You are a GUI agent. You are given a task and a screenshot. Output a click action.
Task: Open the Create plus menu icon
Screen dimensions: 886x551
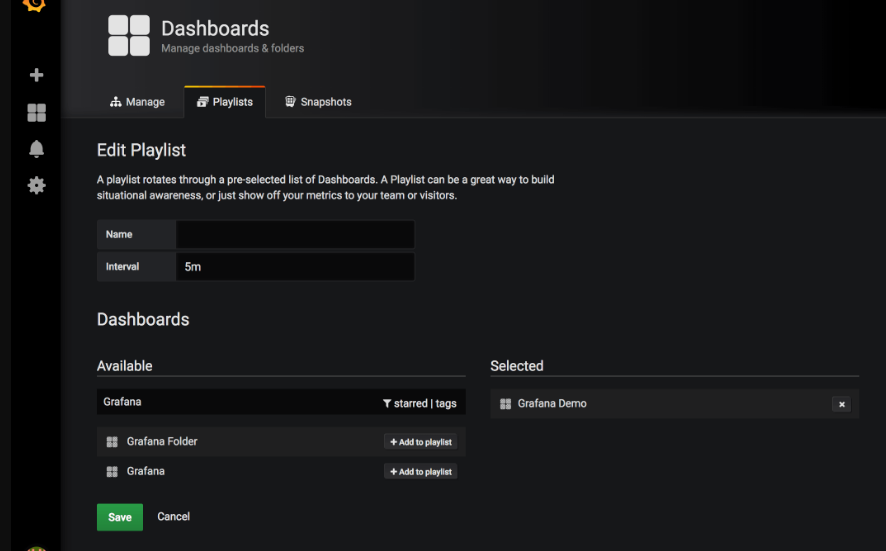pos(36,75)
